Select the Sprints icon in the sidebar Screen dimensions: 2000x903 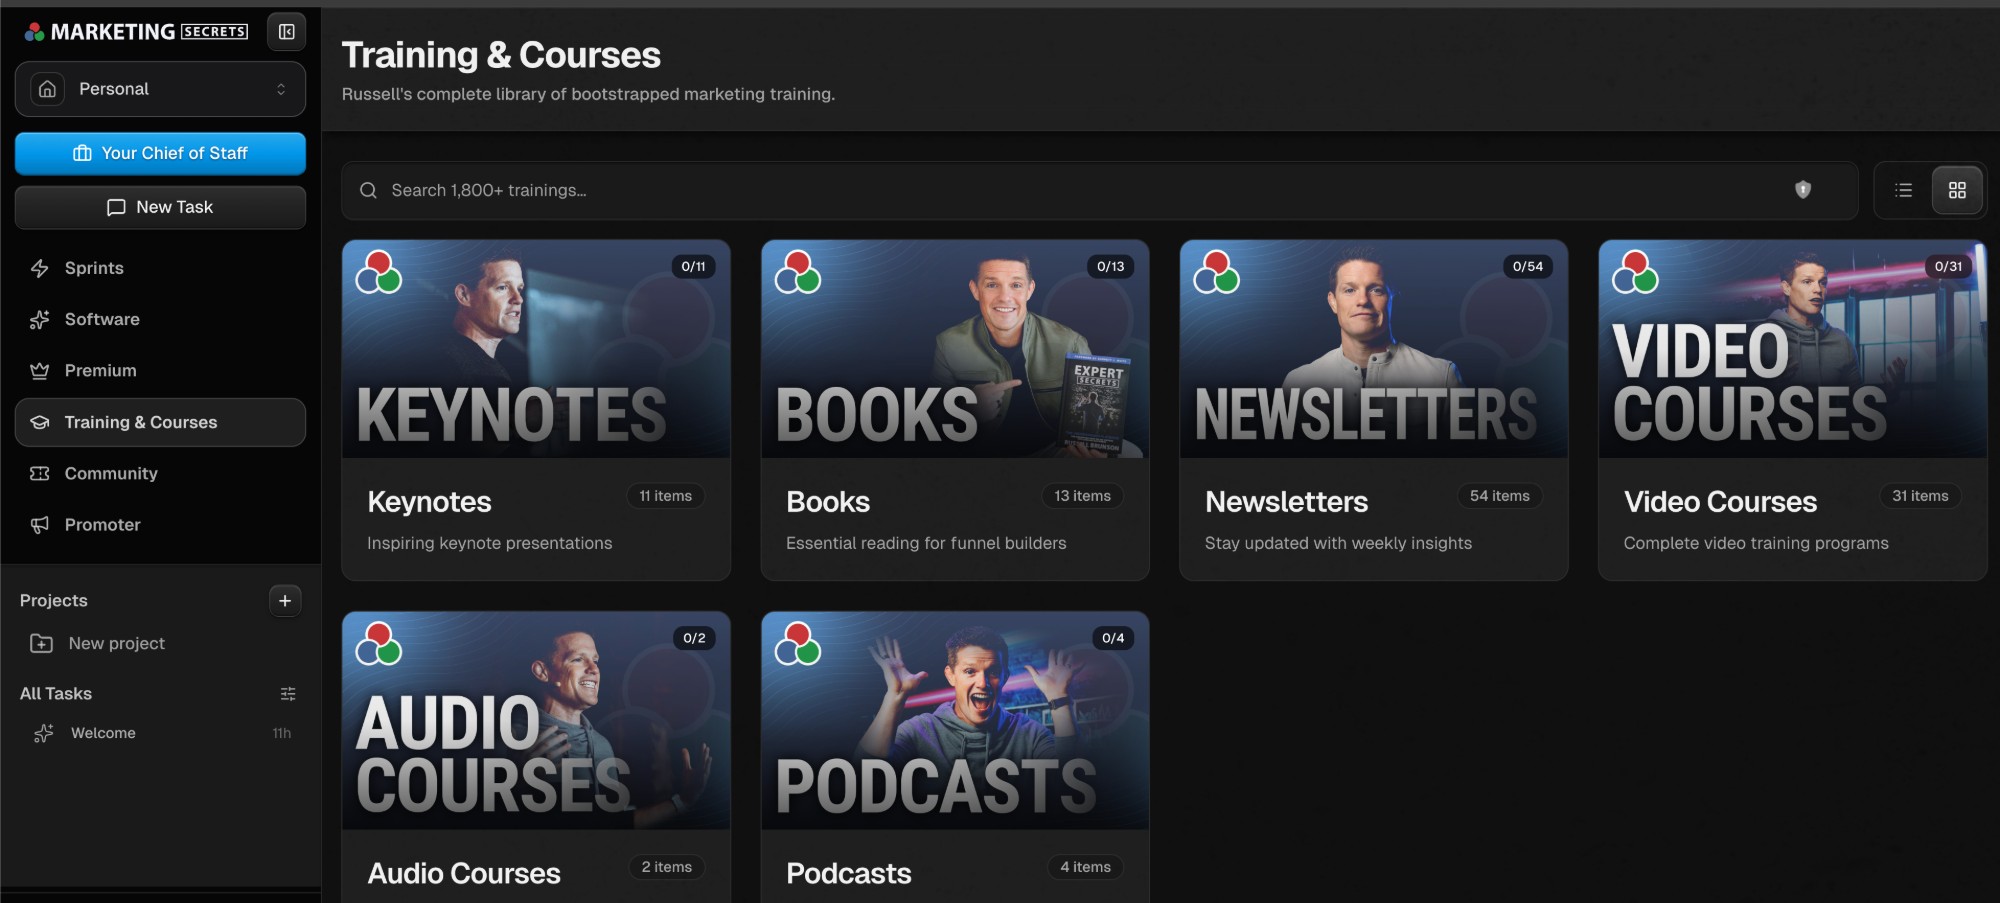pyautogui.click(x=39, y=268)
